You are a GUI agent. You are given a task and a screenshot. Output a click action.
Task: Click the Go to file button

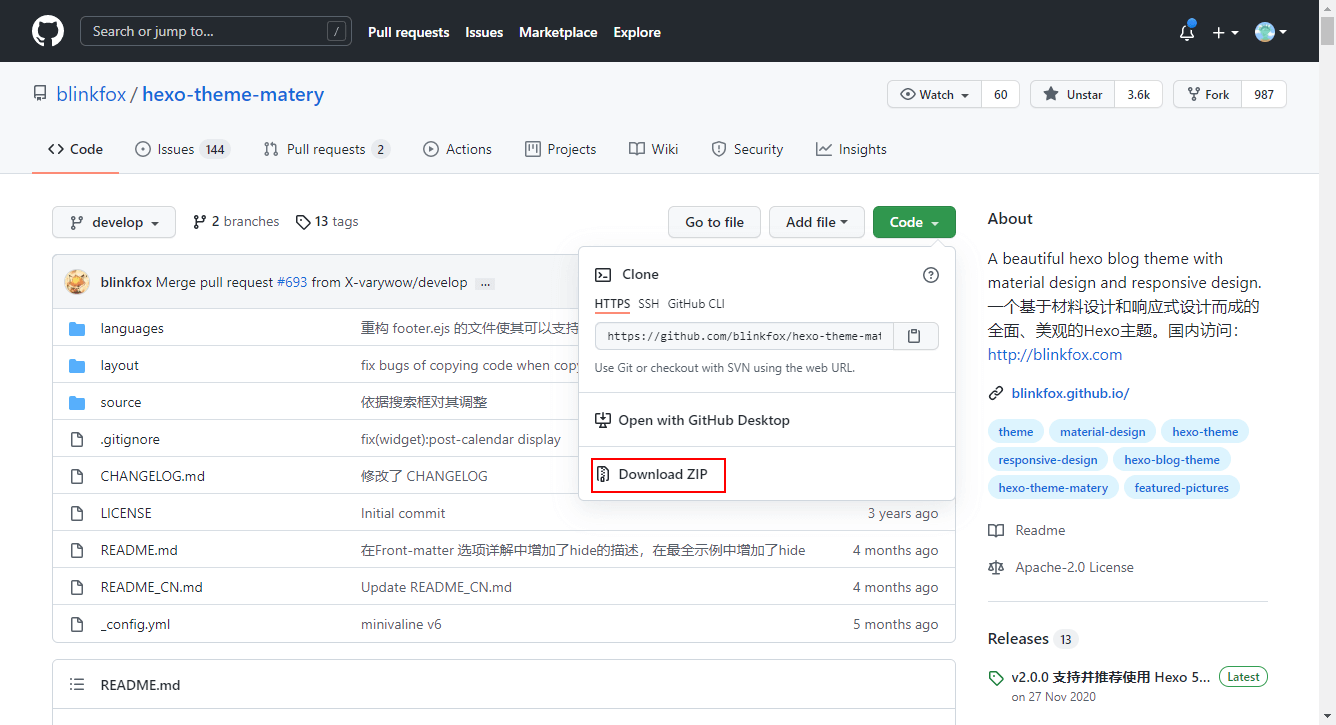point(714,222)
